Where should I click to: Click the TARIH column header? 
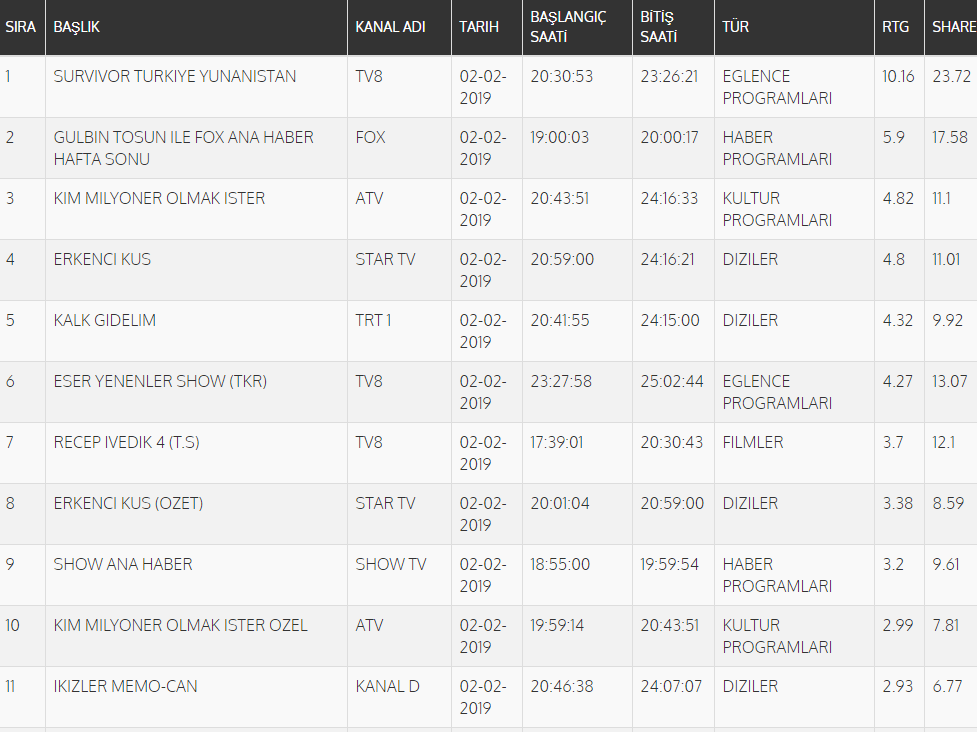click(x=479, y=27)
